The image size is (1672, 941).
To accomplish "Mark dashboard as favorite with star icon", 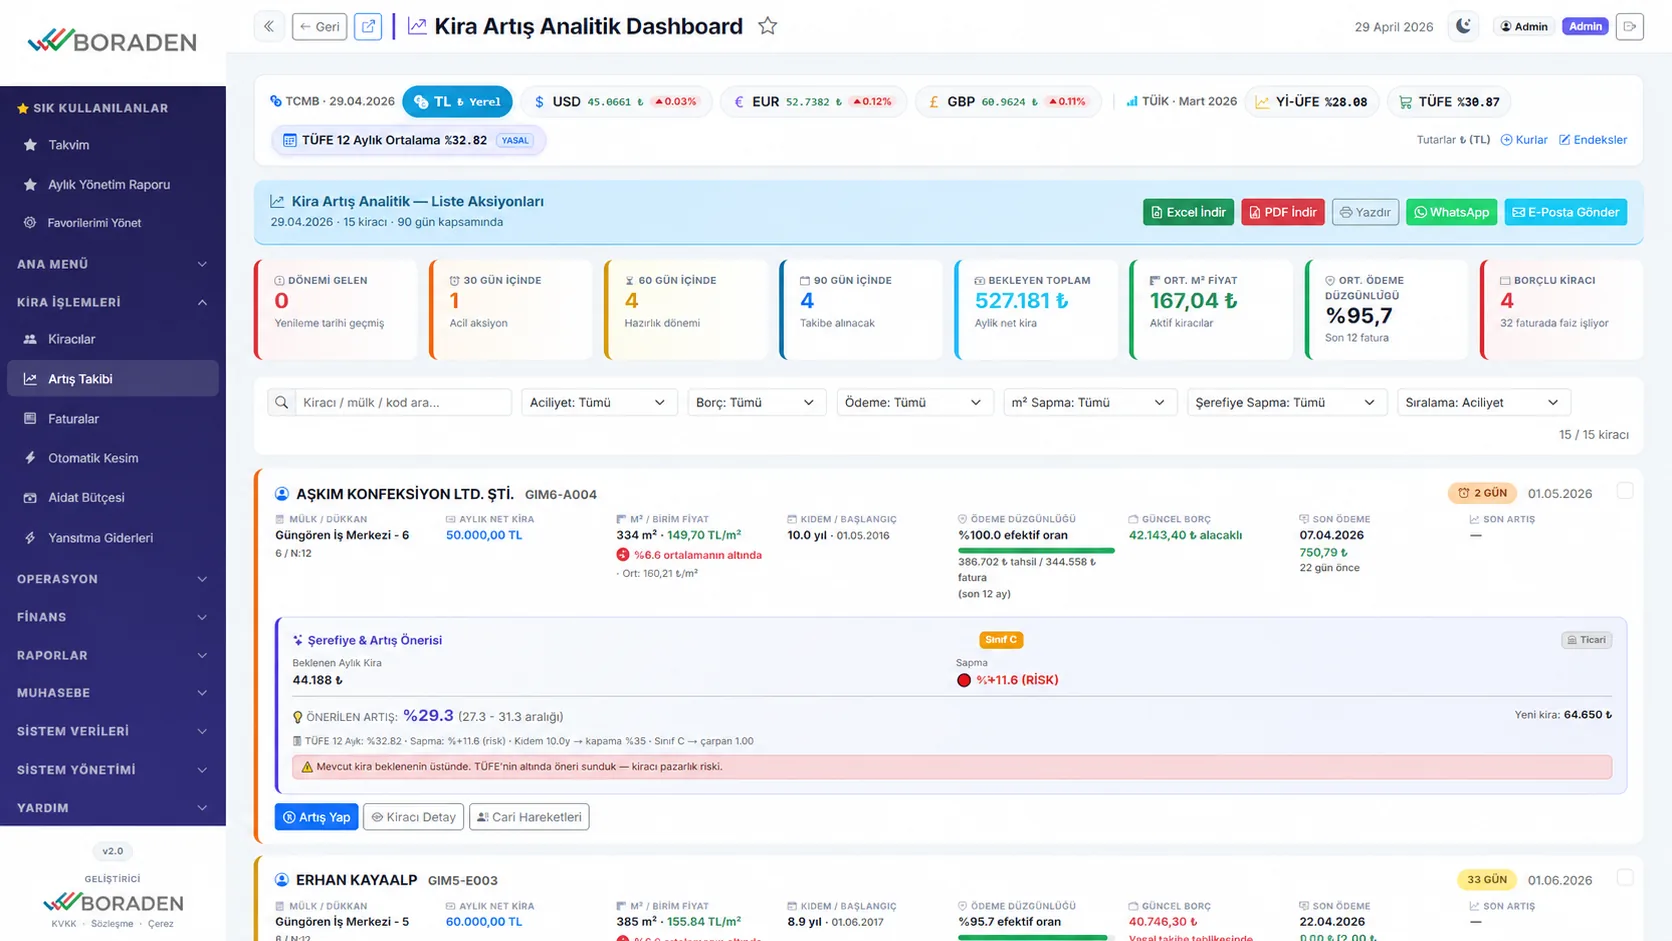I will tap(767, 27).
